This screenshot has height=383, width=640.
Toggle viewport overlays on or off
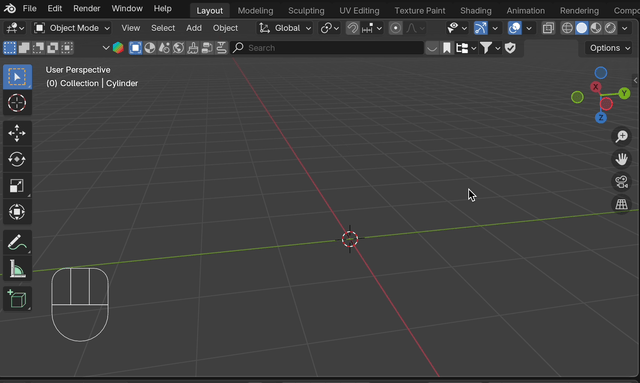coord(515,28)
